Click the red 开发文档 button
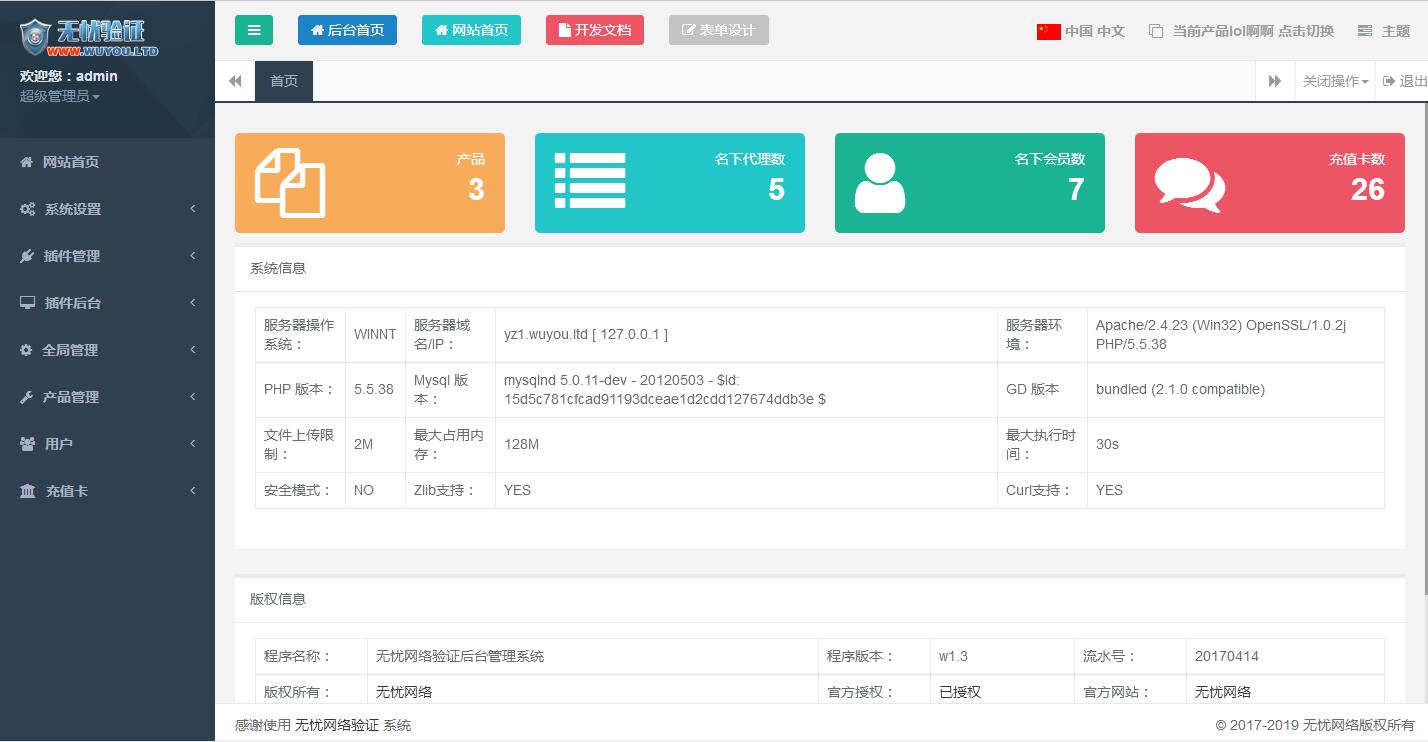 [595, 30]
